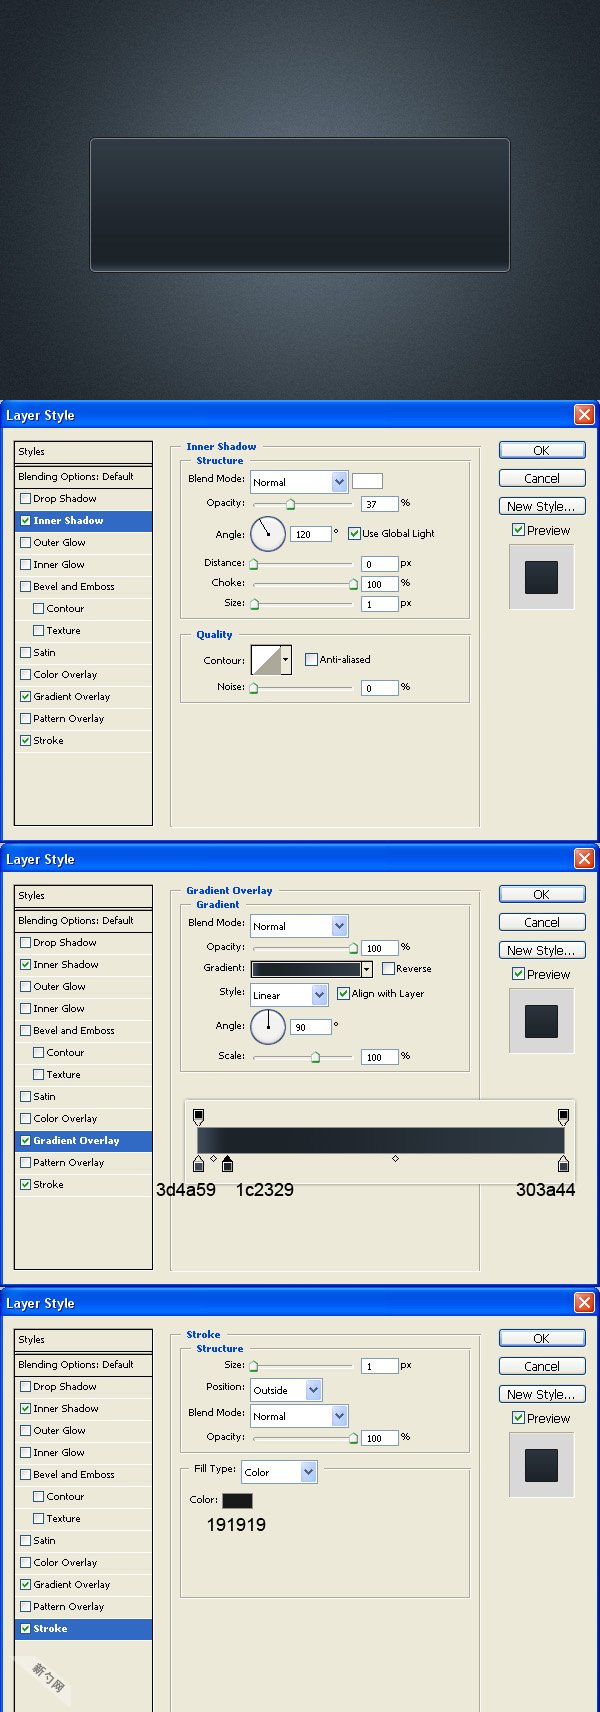Enable Satin checkbox in Stroke dialog
The height and width of the screenshot is (1712, 600).
click(26, 1541)
